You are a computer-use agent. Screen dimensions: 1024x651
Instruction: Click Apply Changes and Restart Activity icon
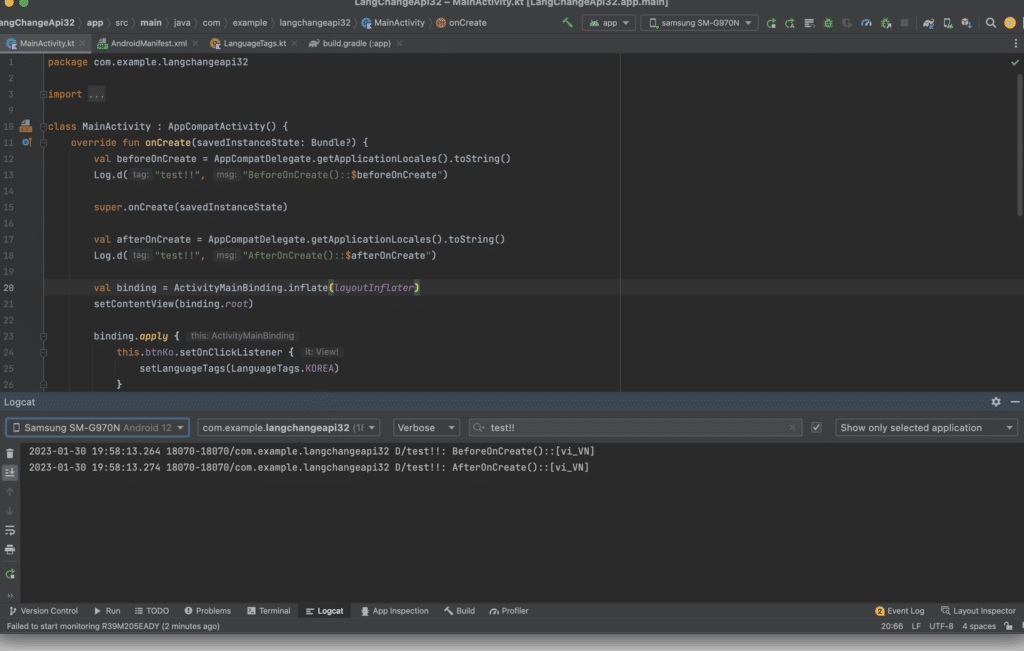(790, 23)
